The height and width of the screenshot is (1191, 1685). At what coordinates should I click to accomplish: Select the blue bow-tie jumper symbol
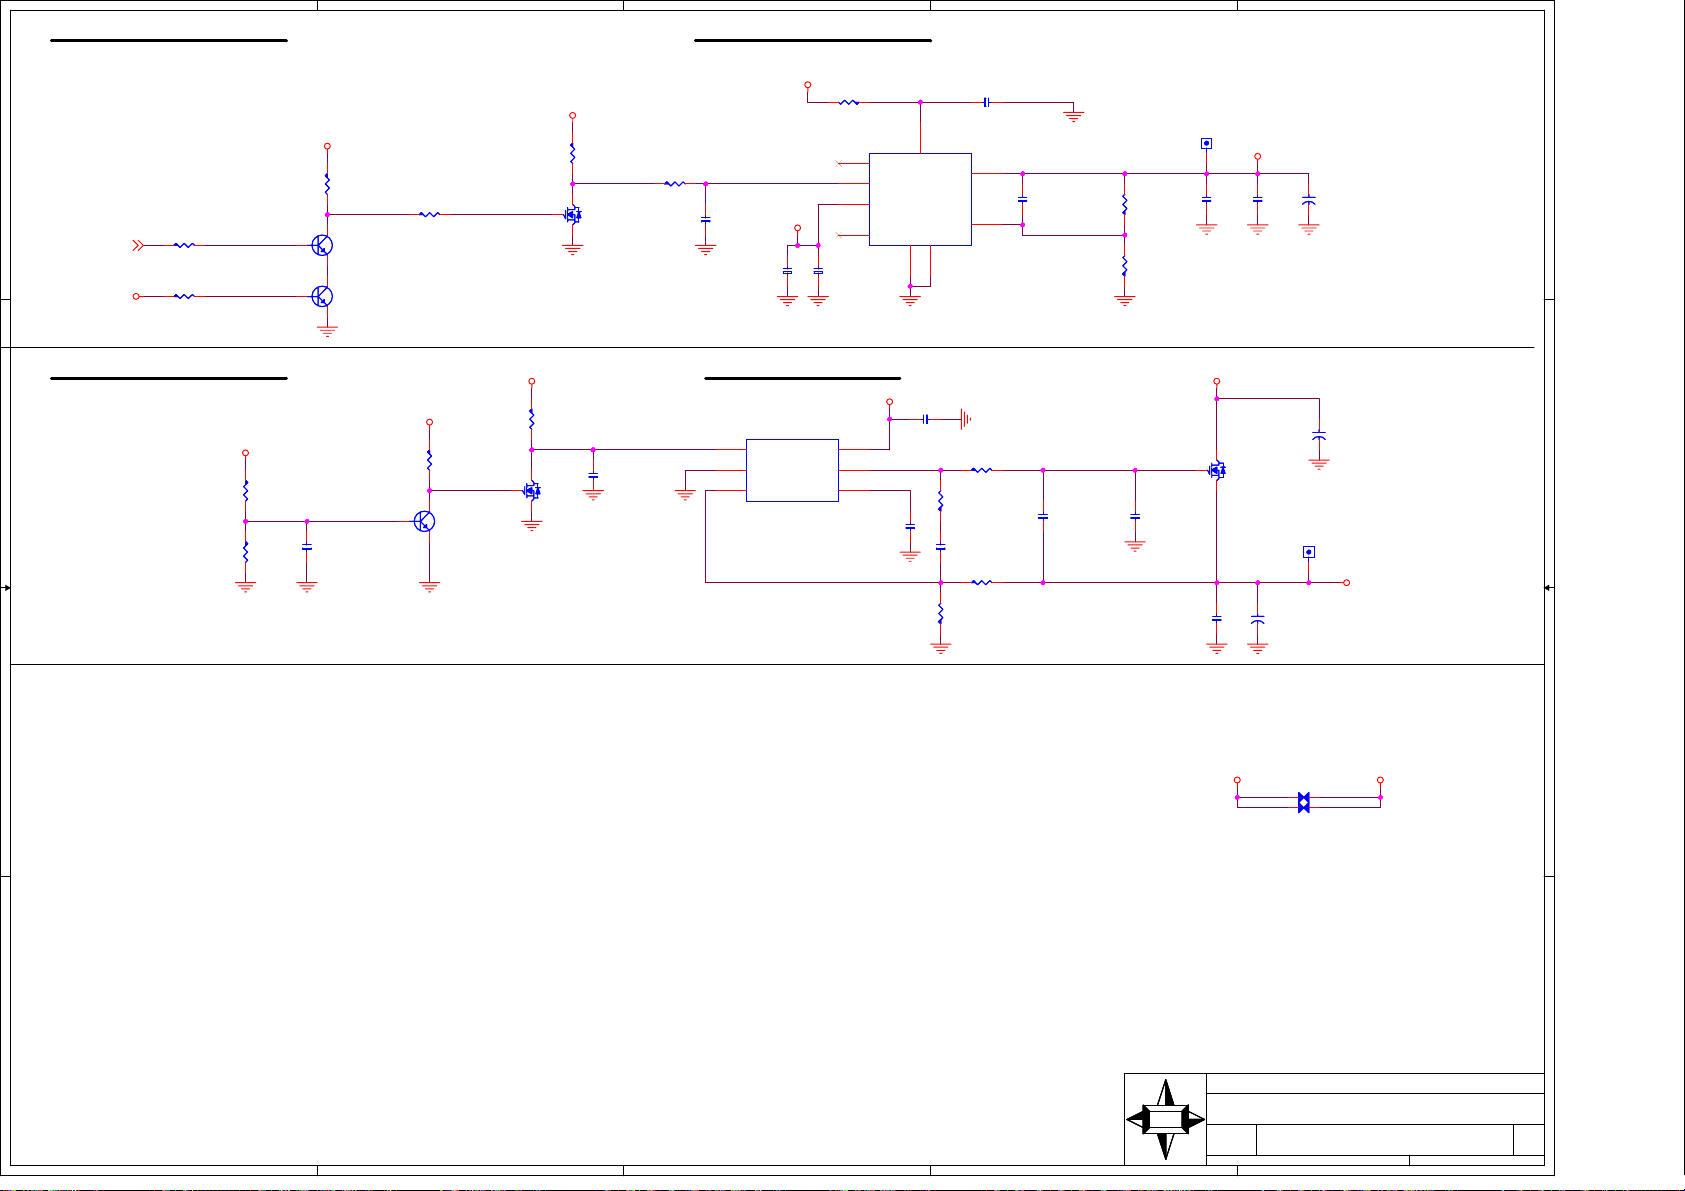(1304, 802)
